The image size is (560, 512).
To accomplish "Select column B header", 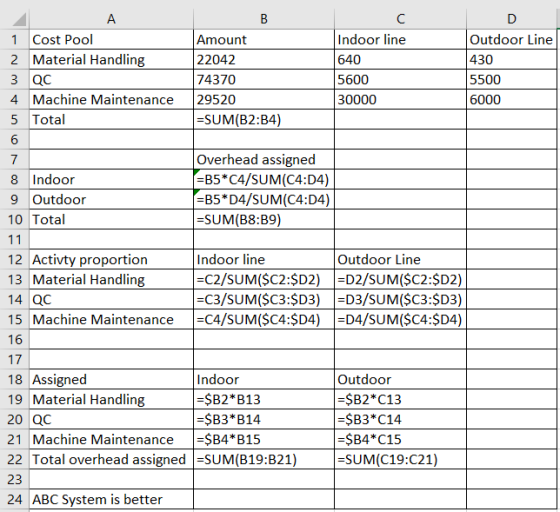I will click(264, 19).
